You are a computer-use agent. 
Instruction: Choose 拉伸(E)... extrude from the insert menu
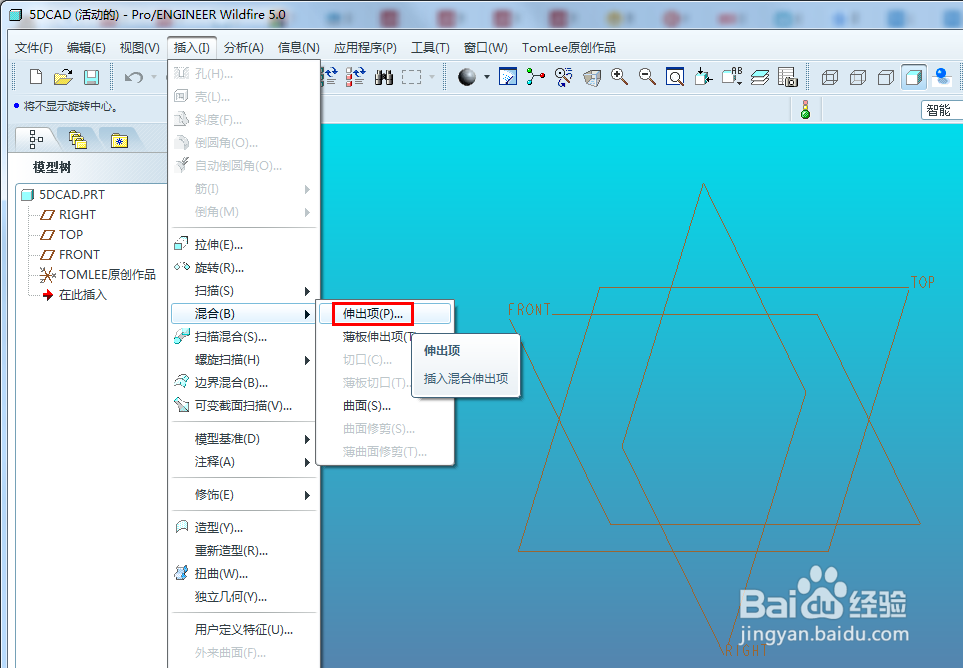tap(244, 245)
